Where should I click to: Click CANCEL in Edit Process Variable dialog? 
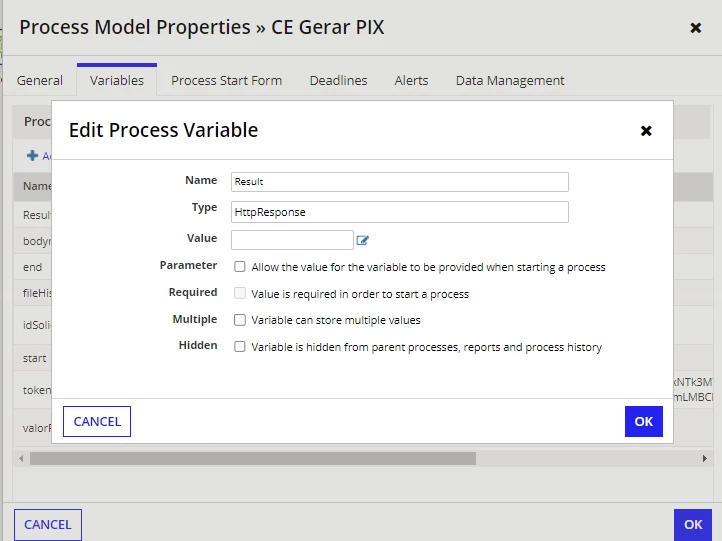pyautogui.click(x=97, y=421)
